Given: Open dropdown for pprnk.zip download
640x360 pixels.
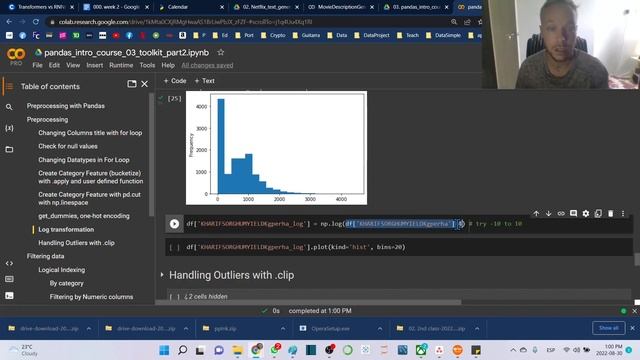Looking at the screenshot, I should point(283,329).
